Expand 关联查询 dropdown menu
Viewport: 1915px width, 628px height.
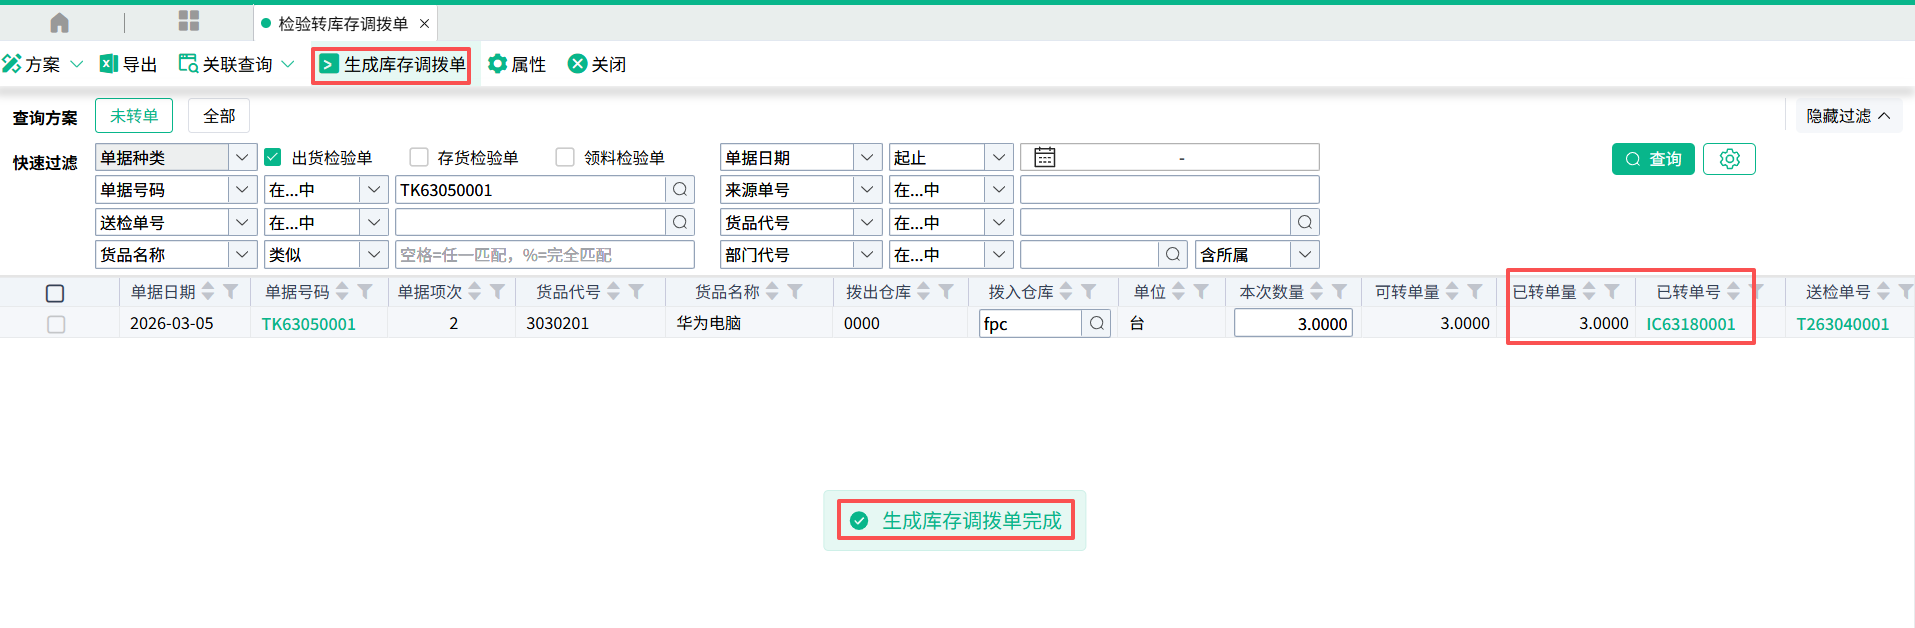(288, 64)
